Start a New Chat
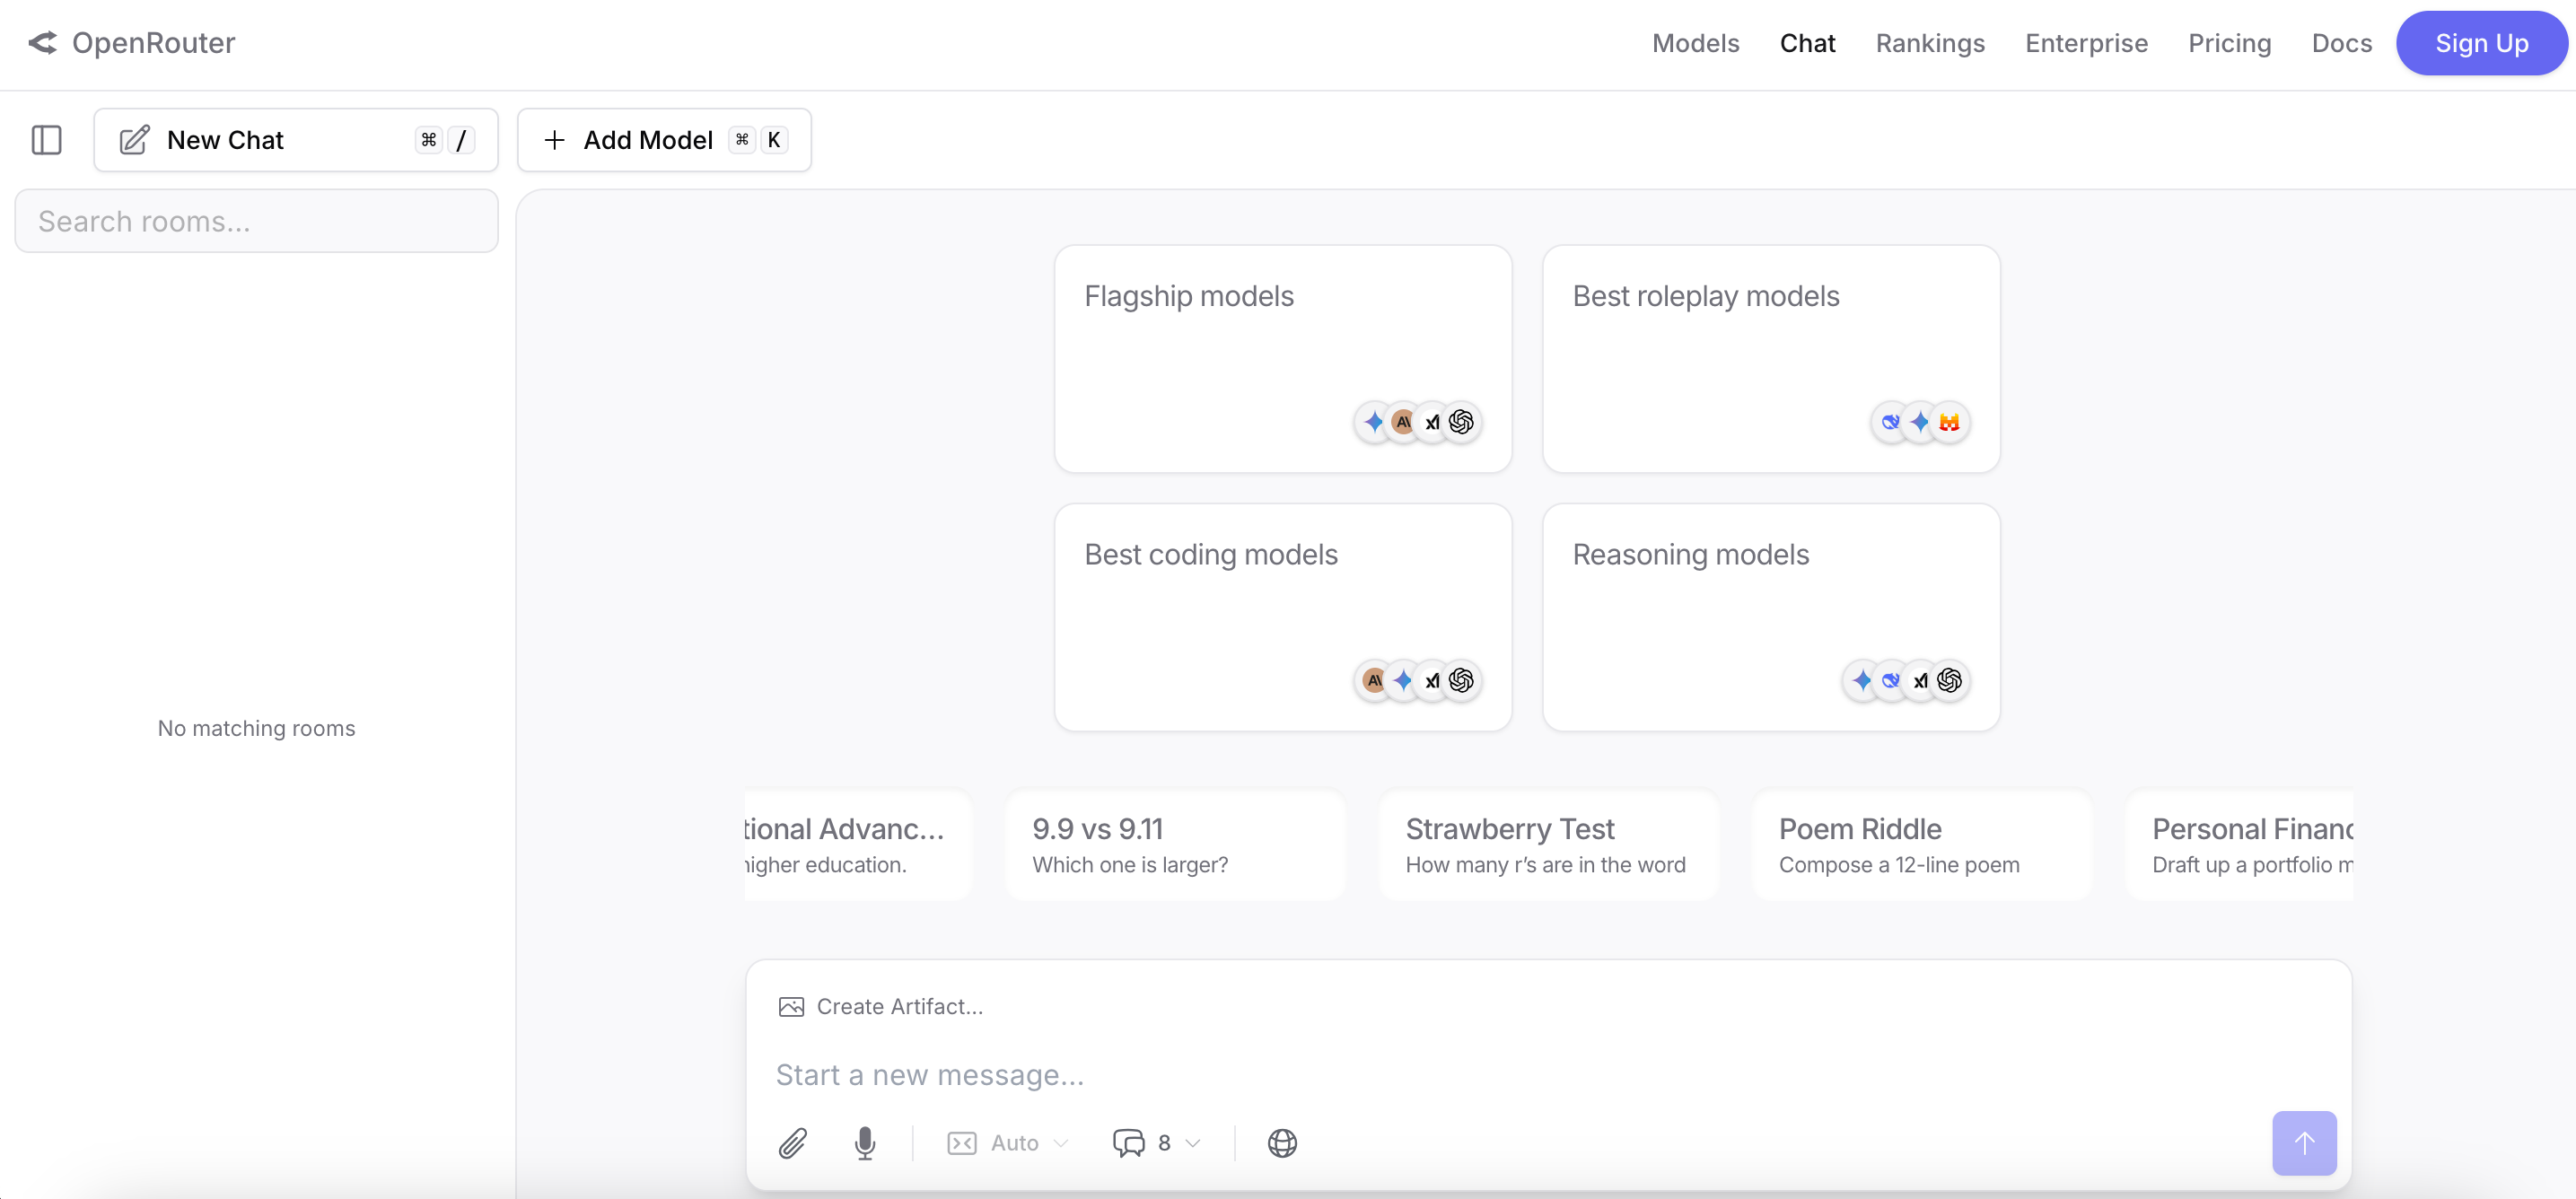The width and height of the screenshot is (2576, 1199). [225, 140]
